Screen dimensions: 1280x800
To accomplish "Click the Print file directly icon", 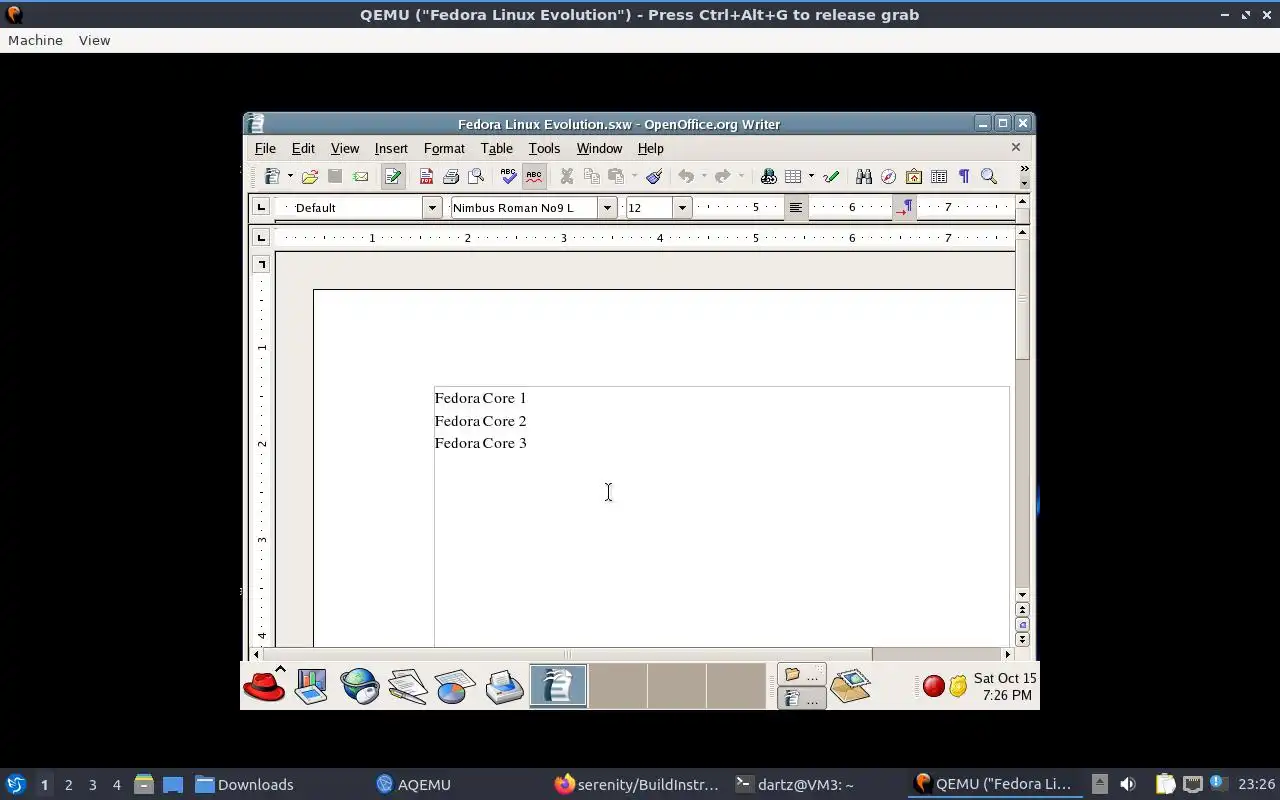I will point(451,177).
